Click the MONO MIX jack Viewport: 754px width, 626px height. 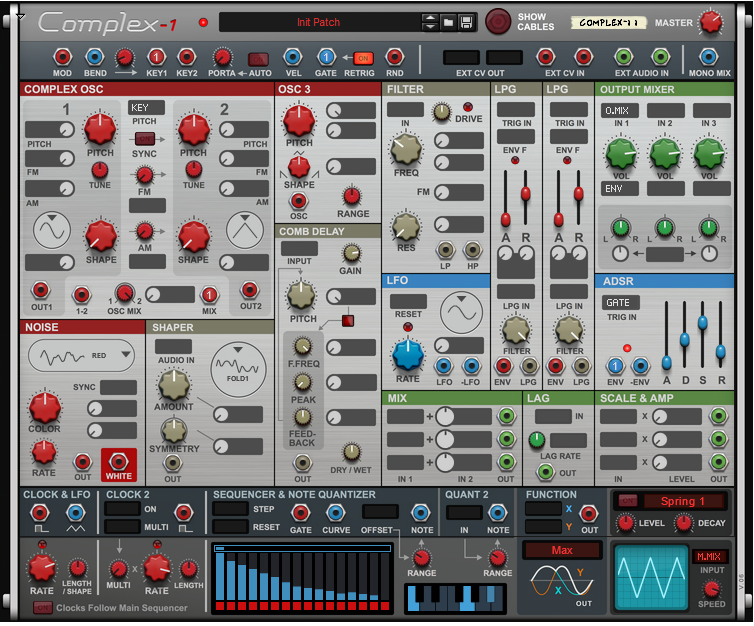point(708,57)
